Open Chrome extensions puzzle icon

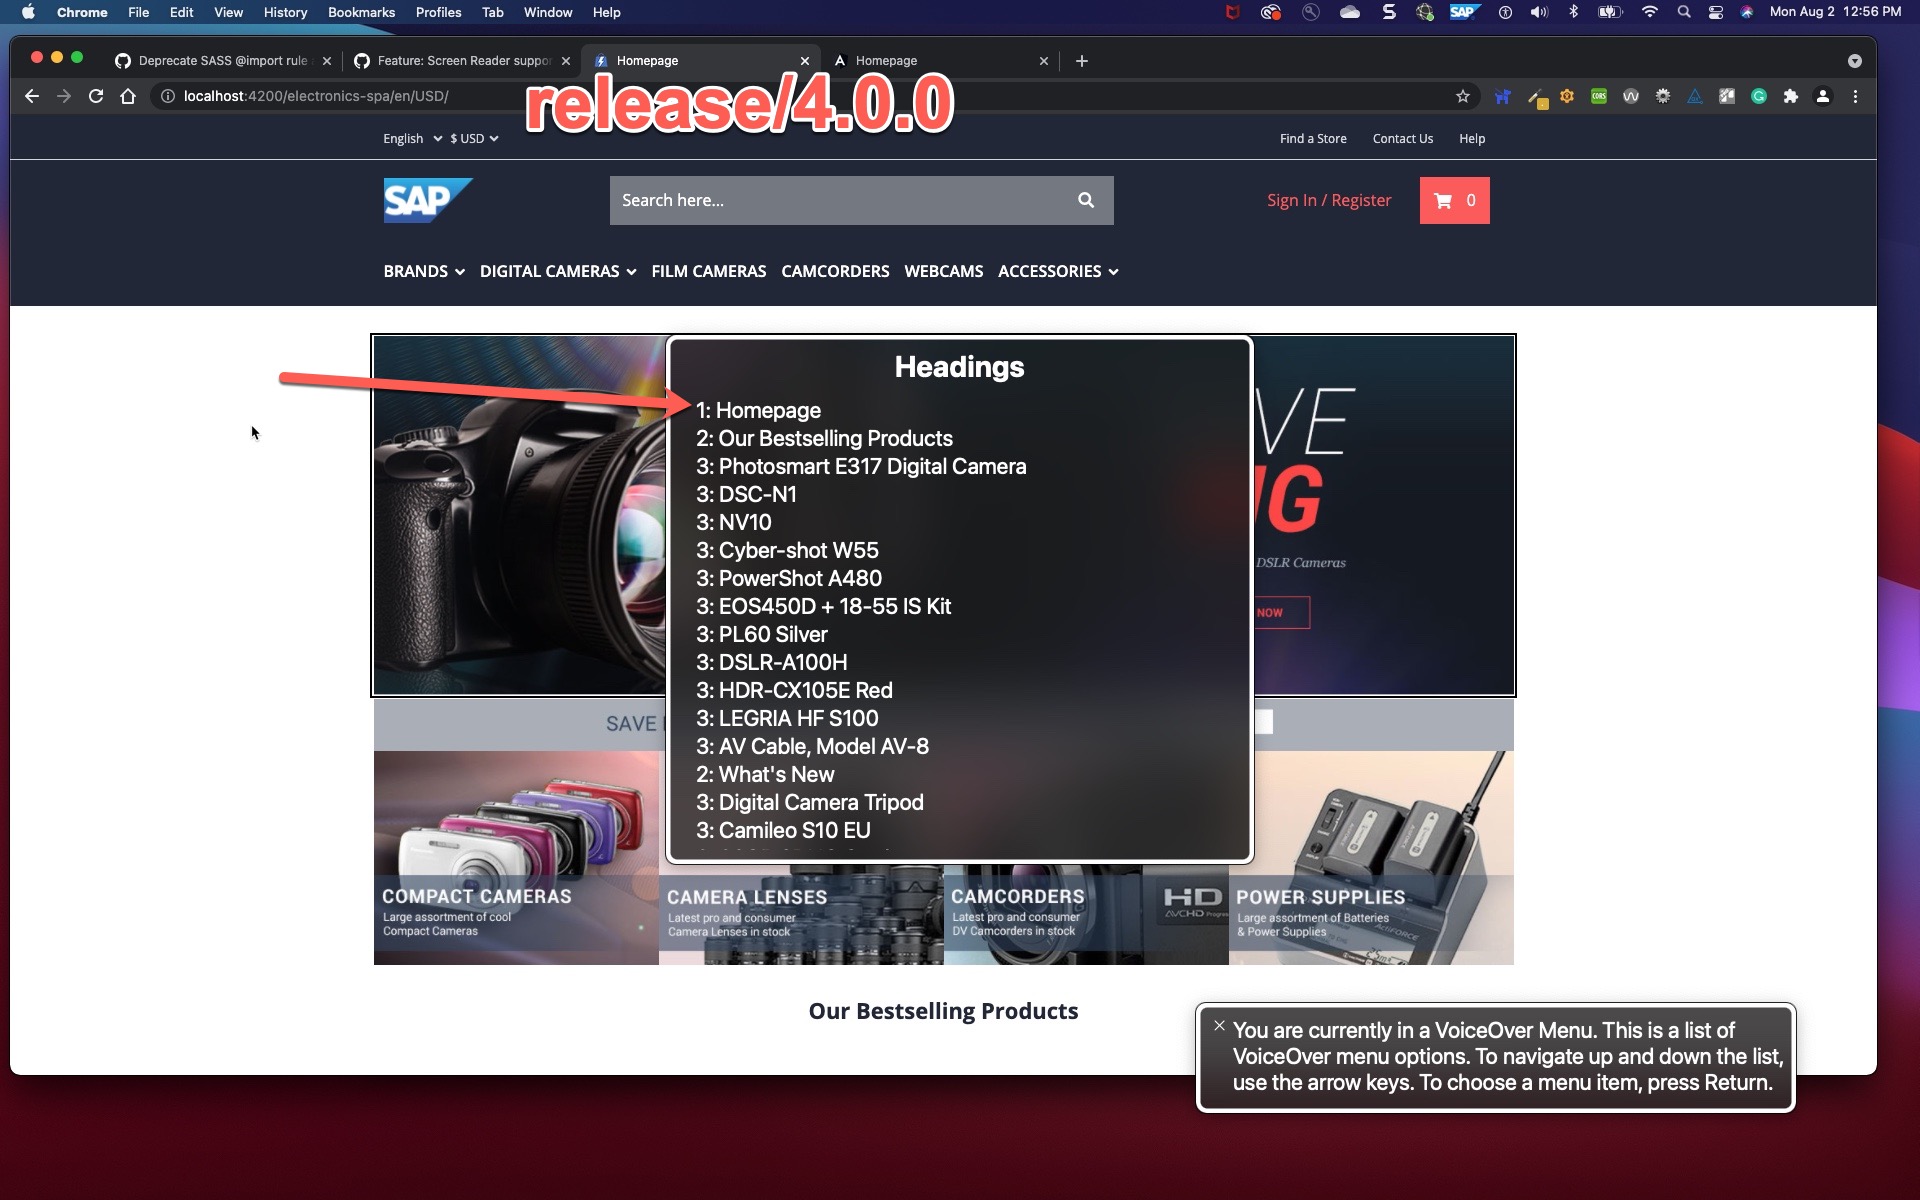click(1790, 96)
